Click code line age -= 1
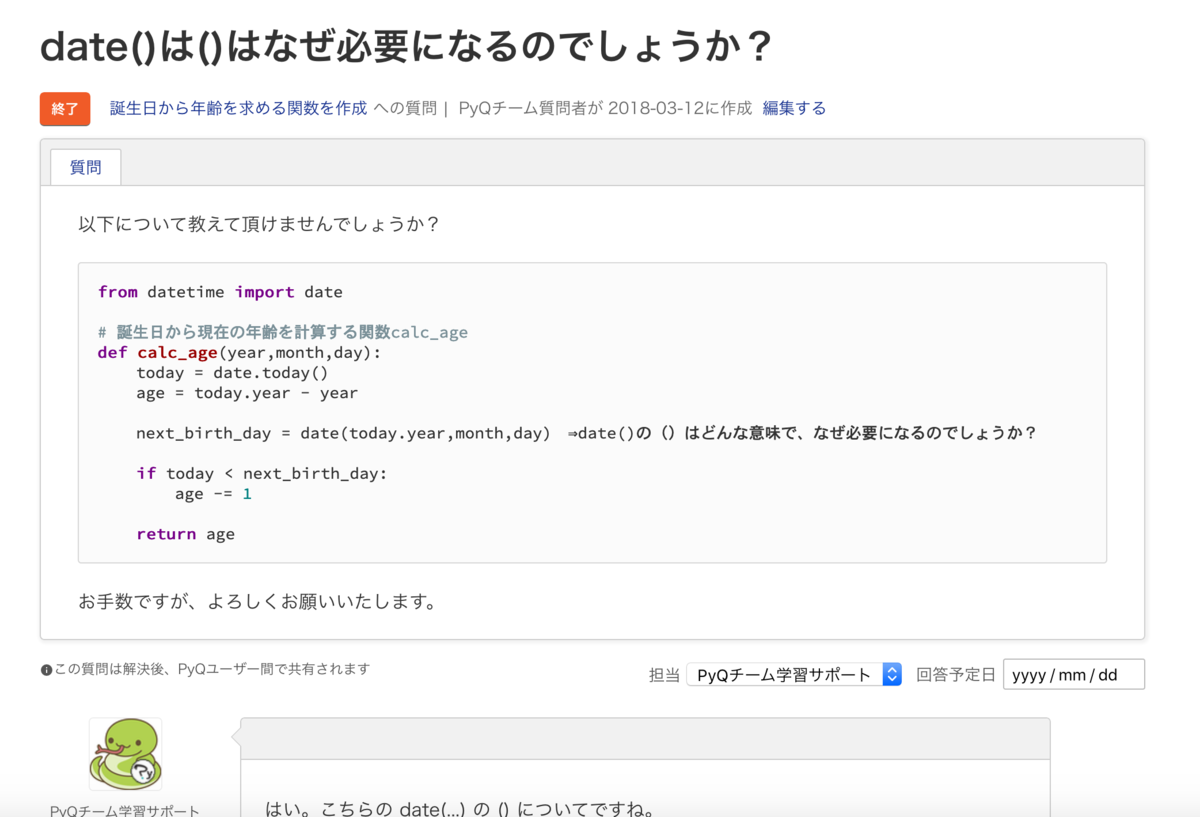Screen dimensions: 1200x817 [213, 493]
